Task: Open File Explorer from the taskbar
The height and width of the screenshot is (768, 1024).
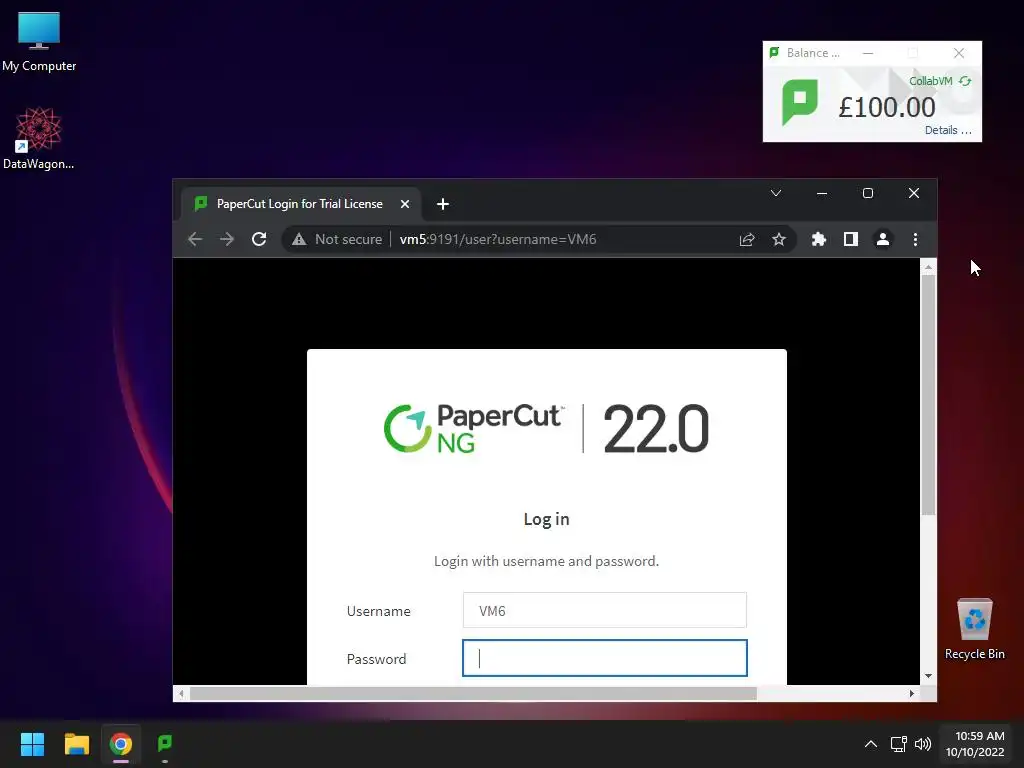Action: 76,744
